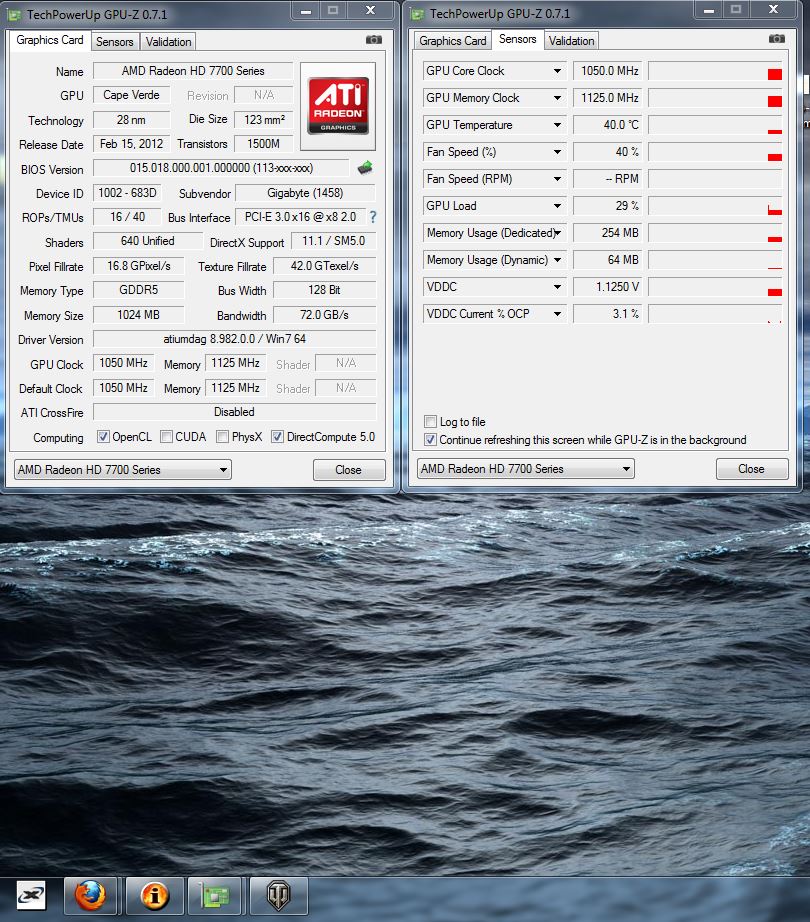Select Sensors tab in right window
810x922 pixels.
[x=518, y=39]
